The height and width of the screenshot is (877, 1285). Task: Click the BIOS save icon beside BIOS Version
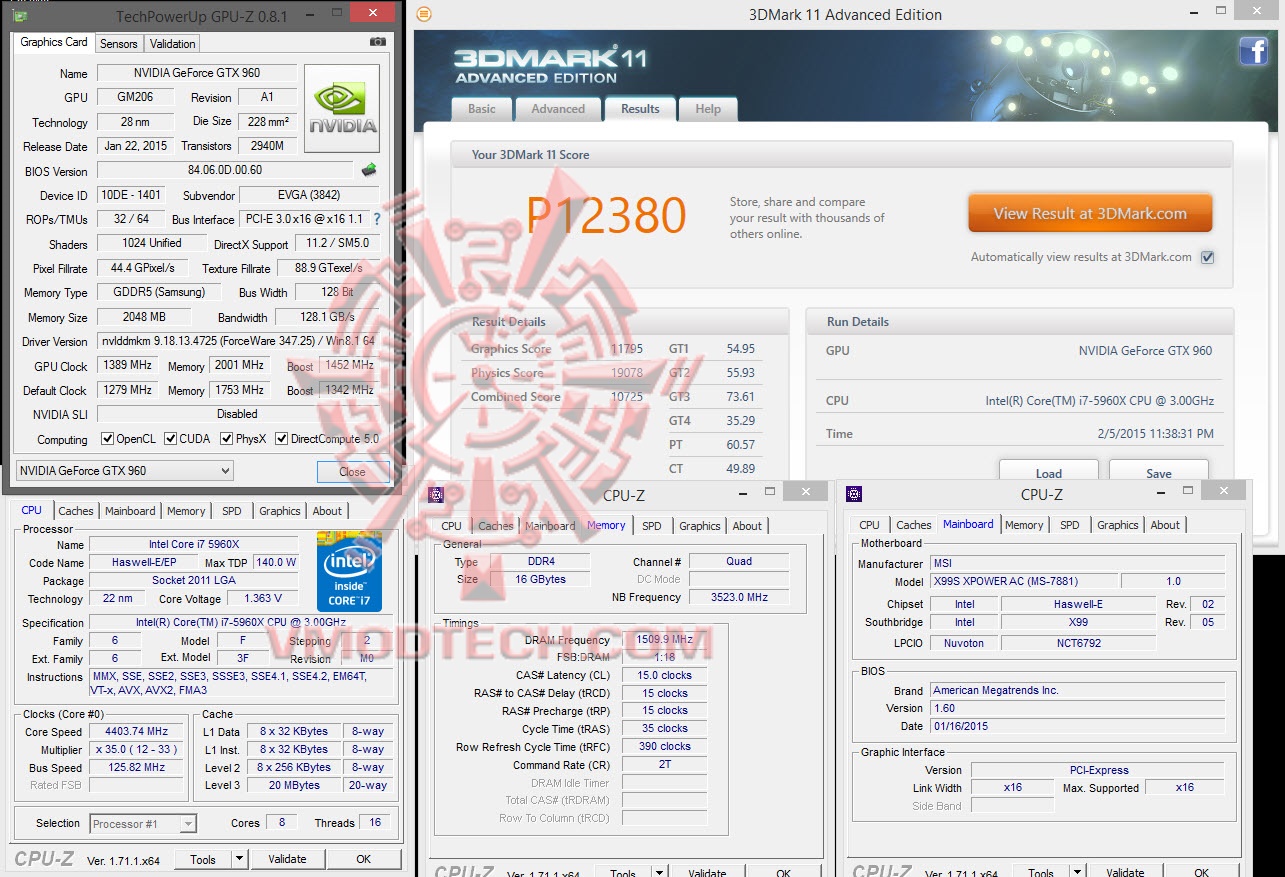[x=369, y=170]
